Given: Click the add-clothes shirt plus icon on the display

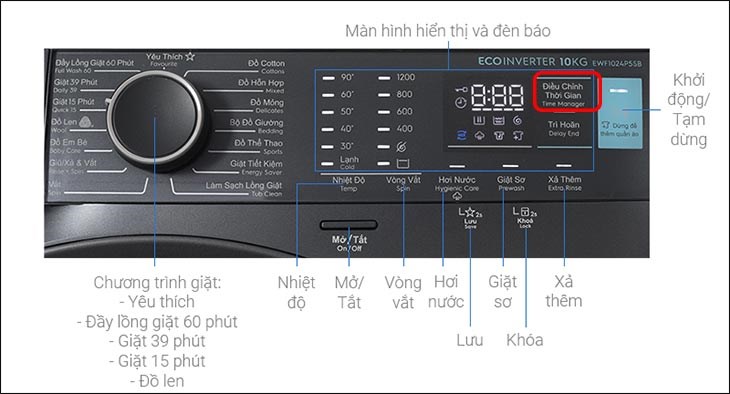Looking at the screenshot, I should pyautogui.click(x=518, y=136).
